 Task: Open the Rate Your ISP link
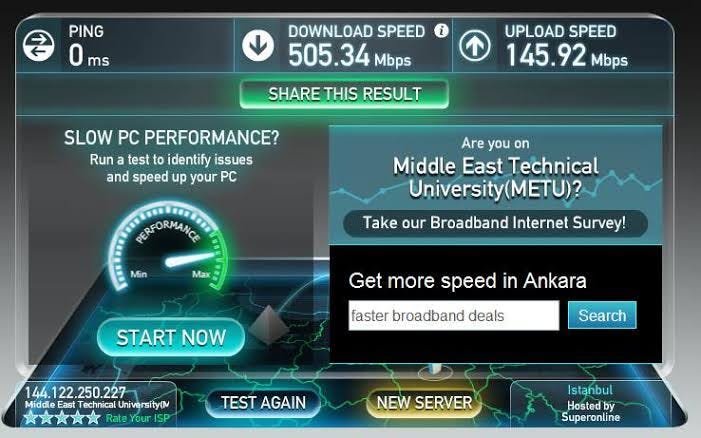tap(138, 418)
